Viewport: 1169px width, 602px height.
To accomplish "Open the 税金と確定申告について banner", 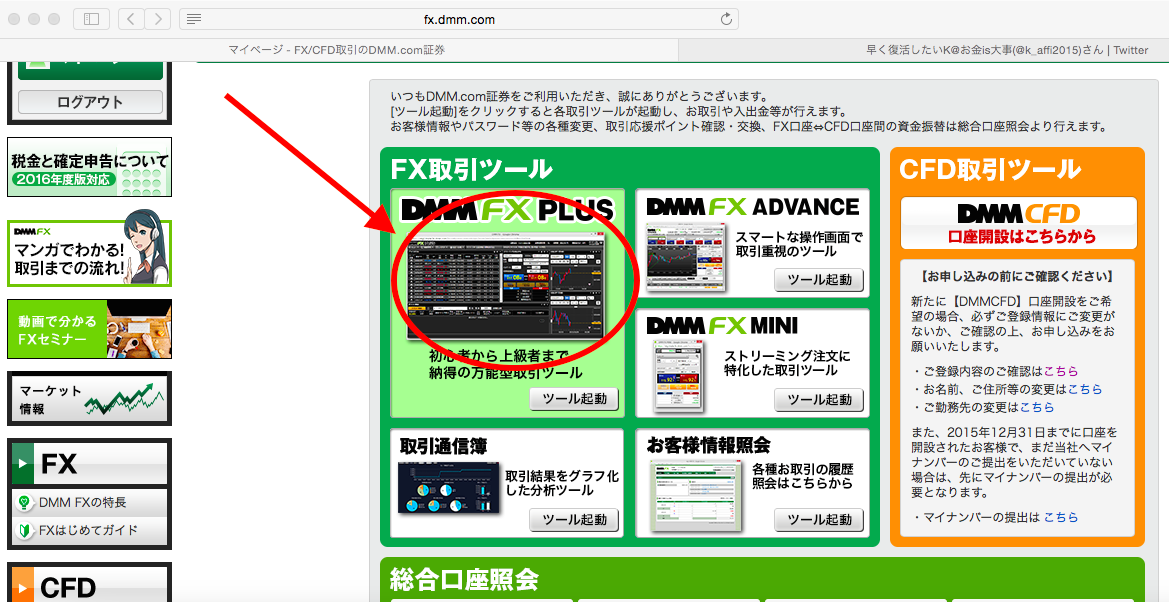I will point(89,167).
